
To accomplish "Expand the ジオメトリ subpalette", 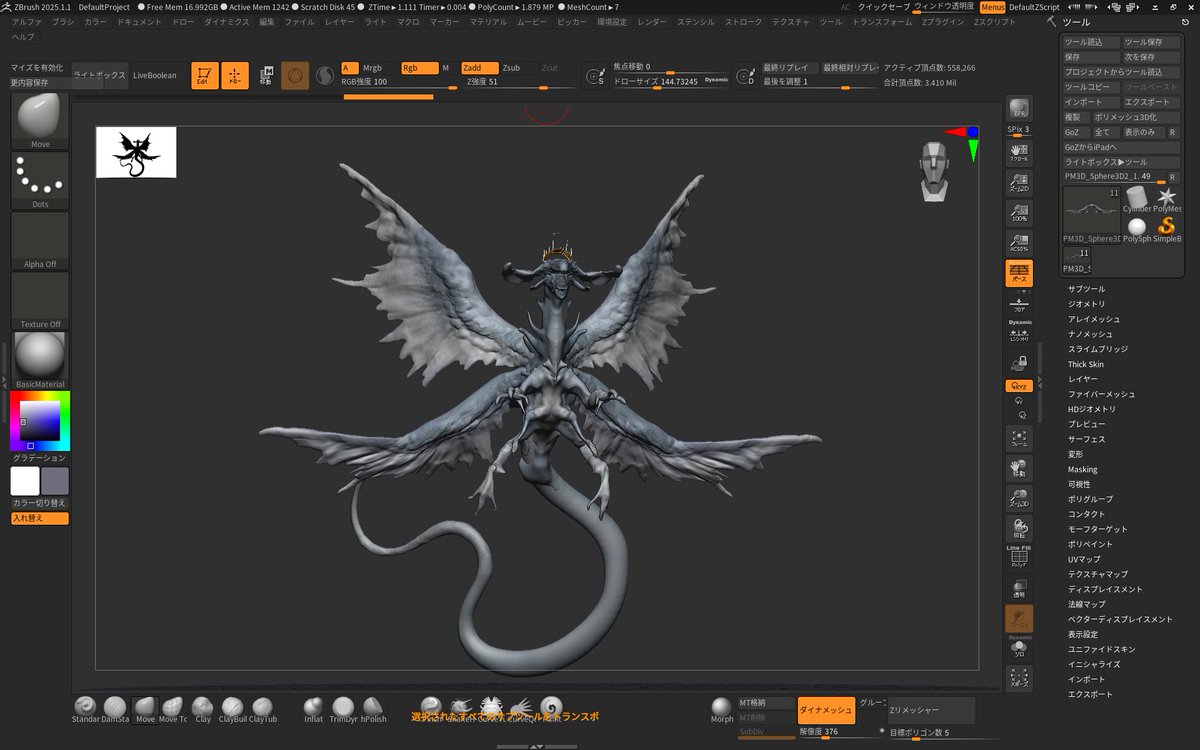I will 1086,304.
